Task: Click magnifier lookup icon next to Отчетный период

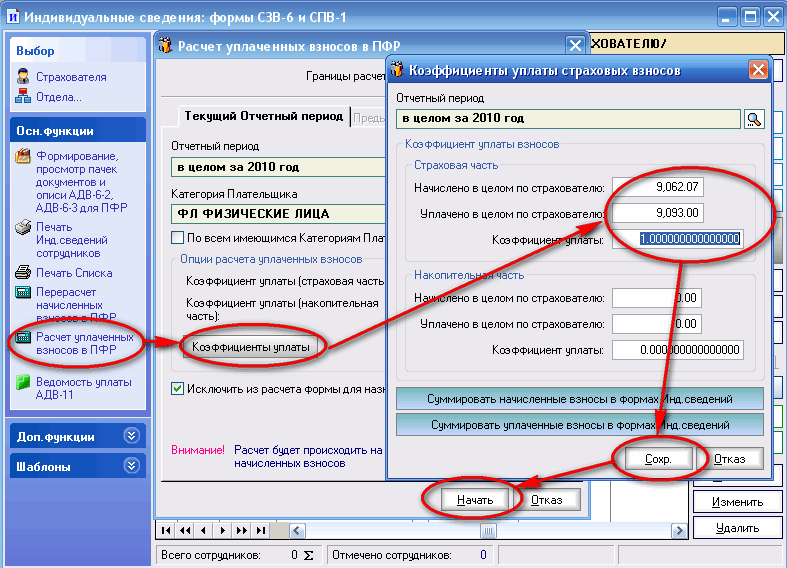Action: pyautogui.click(x=754, y=119)
